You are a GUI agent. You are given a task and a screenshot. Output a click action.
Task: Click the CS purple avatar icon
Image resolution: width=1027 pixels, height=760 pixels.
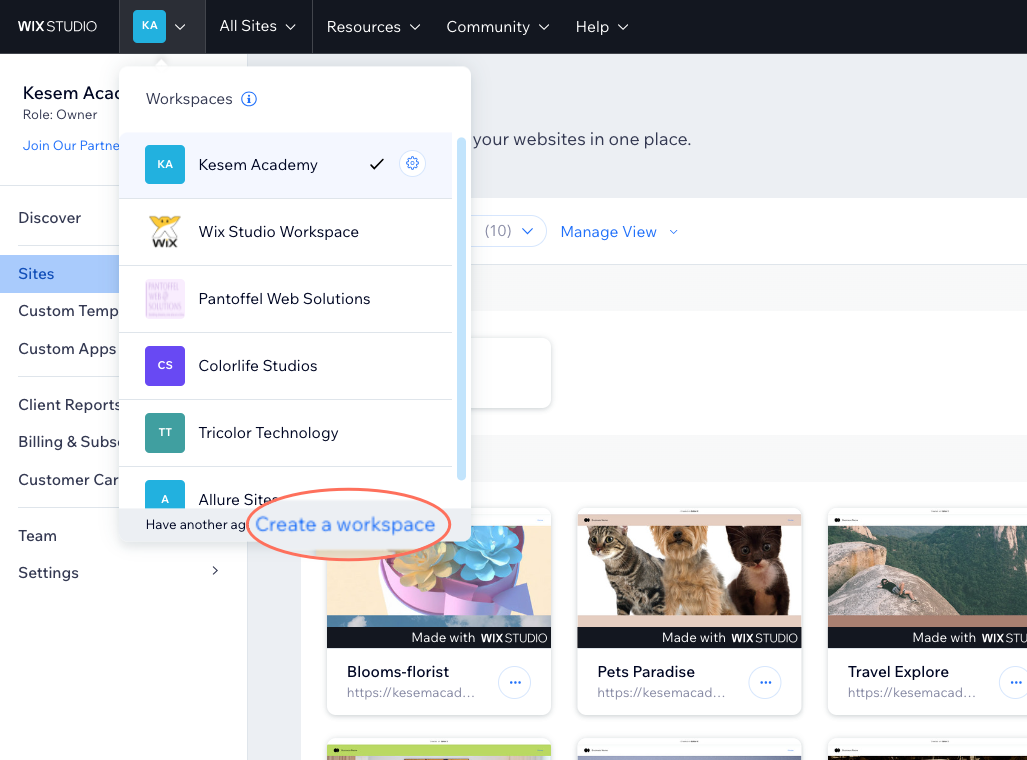coord(165,366)
